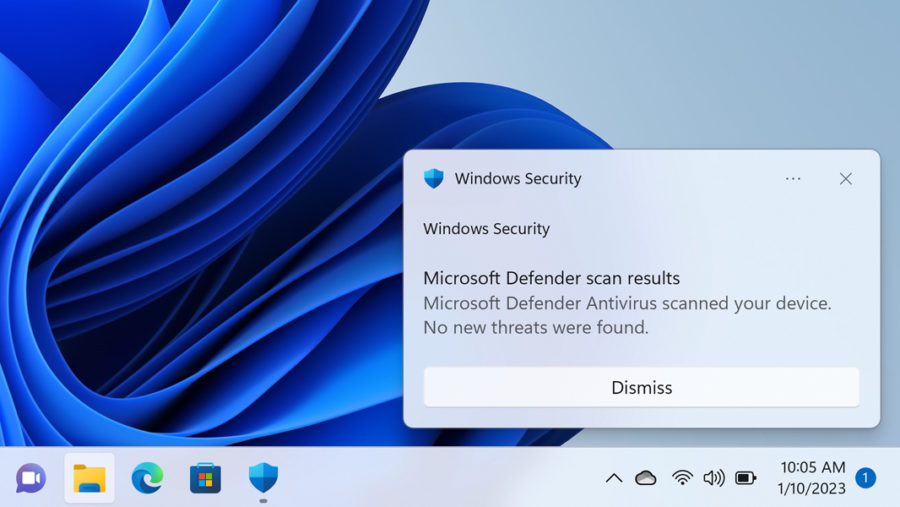Open notification options three-dot menu
The height and width of the screenshot is (507, 900).
coord(793,179)
